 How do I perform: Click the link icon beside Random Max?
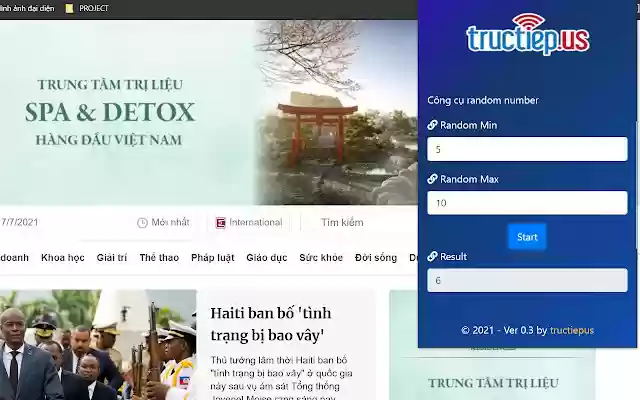[432, 179]
